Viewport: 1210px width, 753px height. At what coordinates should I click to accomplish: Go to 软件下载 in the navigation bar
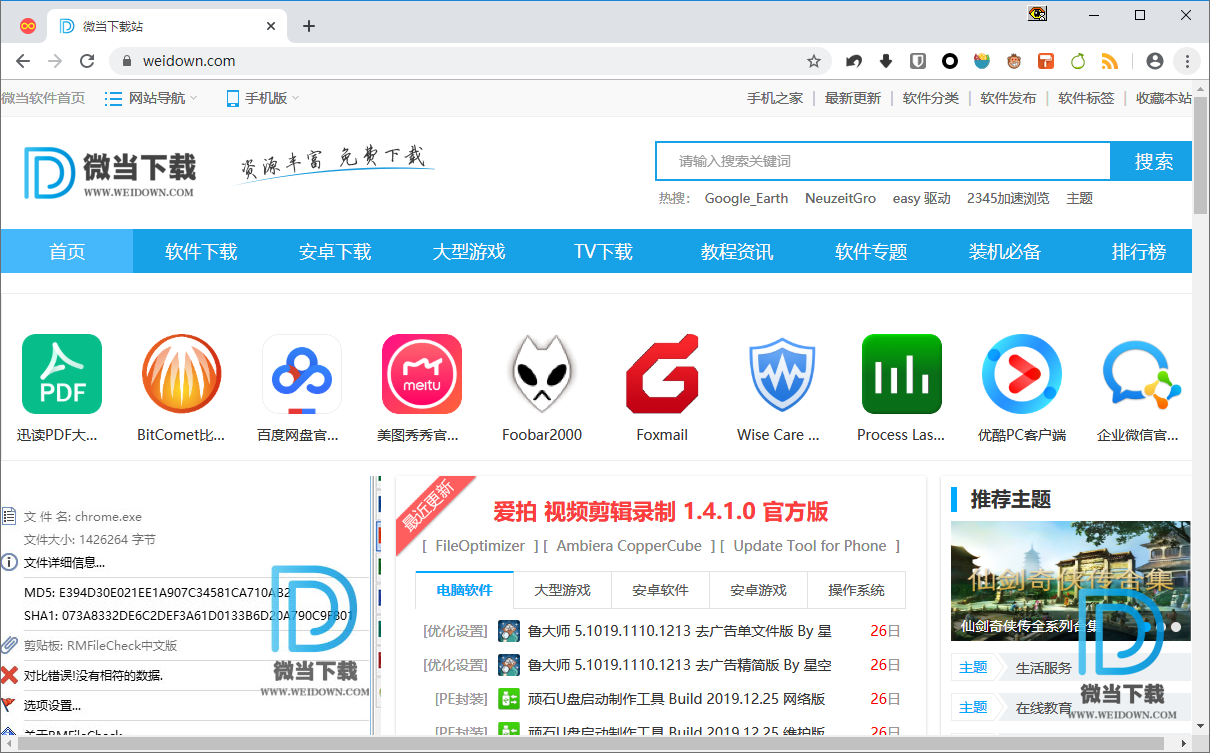[x=201, y=251]
